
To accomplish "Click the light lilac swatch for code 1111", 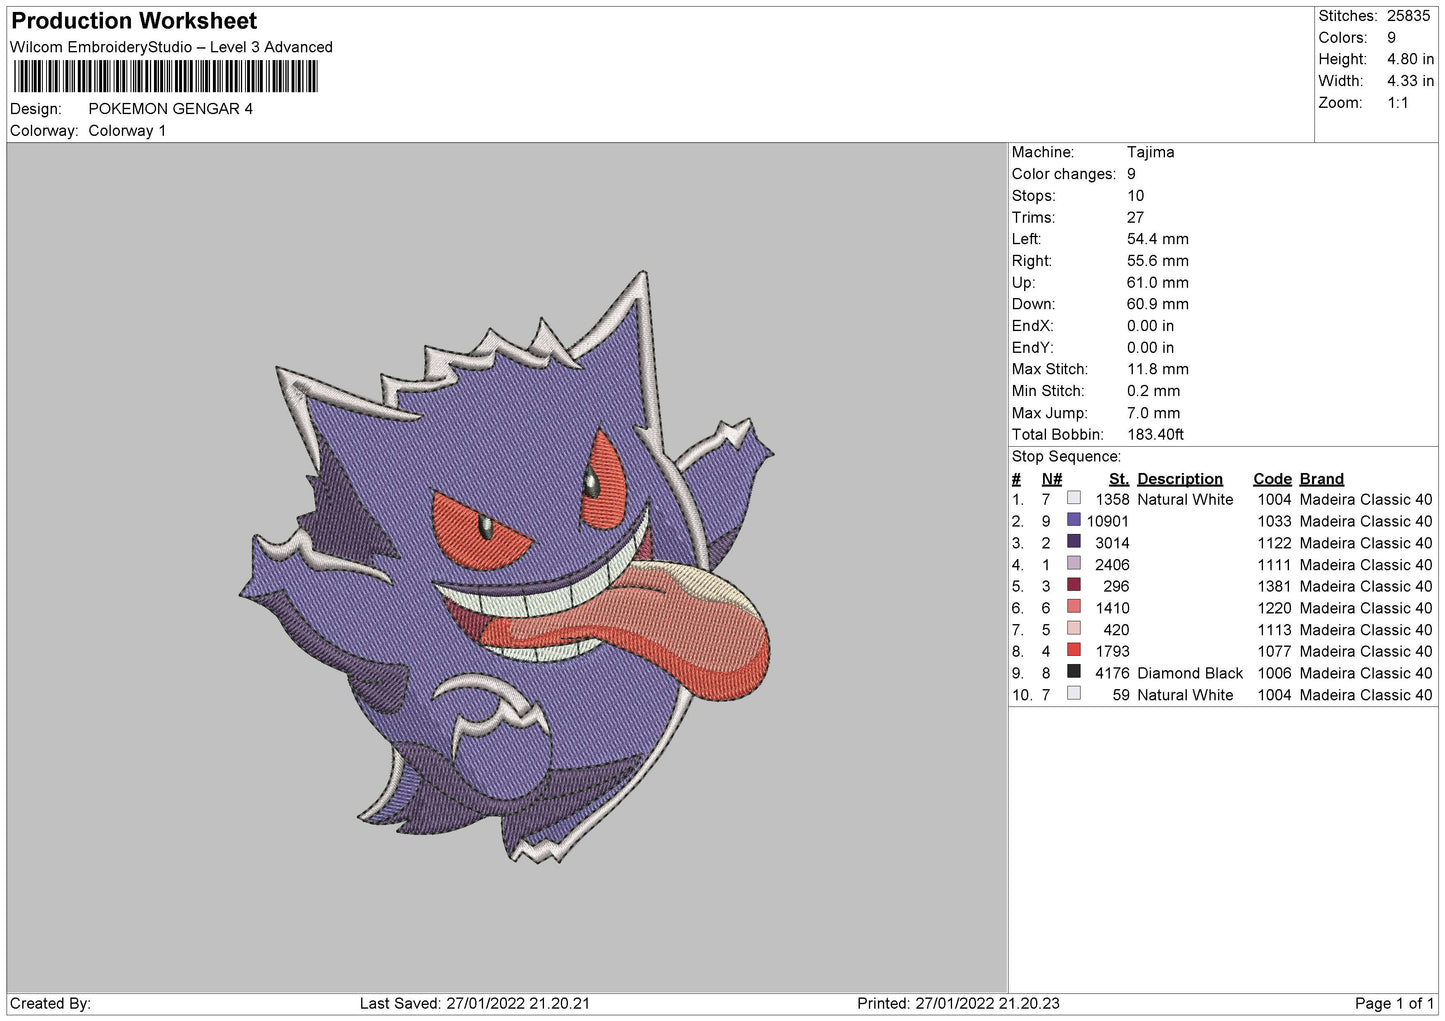I will click(1074, 564).
